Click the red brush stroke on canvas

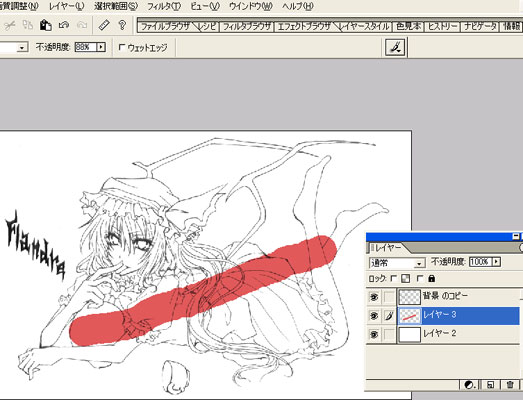coord(202,290)
